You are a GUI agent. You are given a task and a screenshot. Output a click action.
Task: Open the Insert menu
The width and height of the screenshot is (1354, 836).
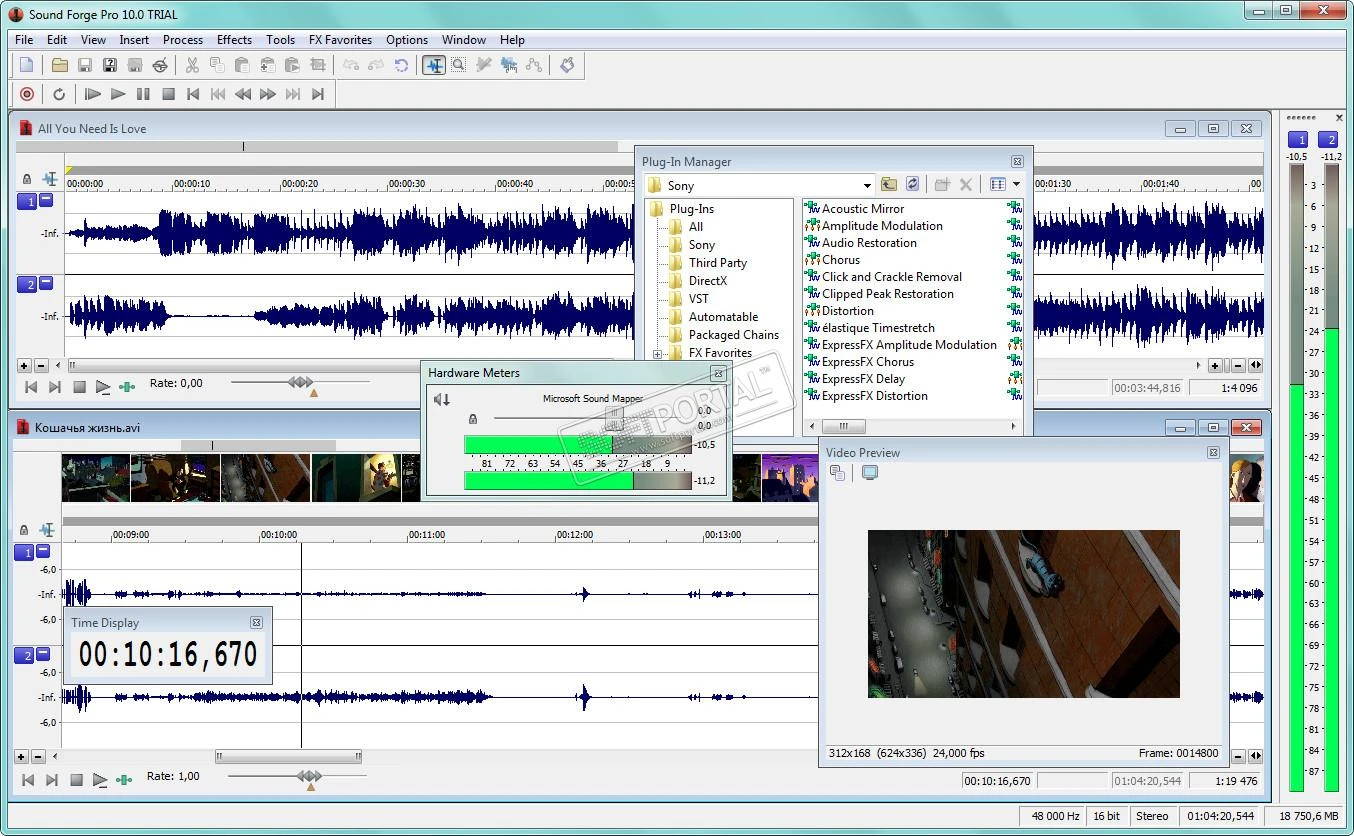134,40
